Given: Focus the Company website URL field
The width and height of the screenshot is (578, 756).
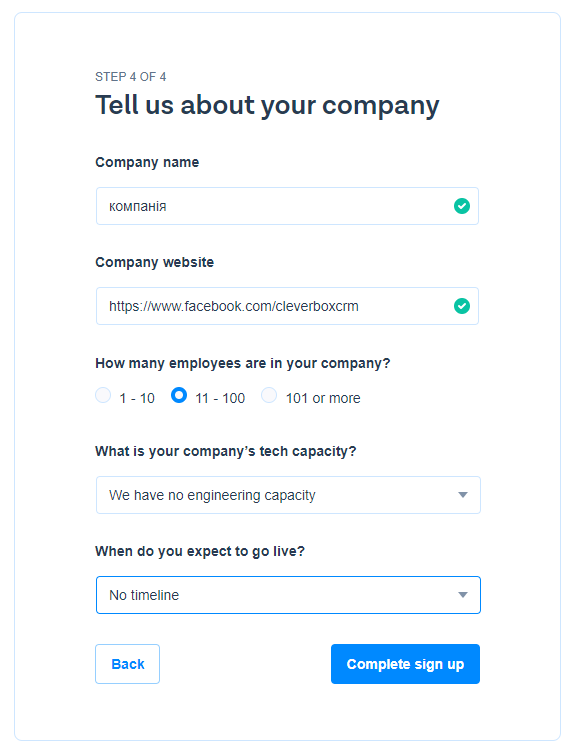Looking at the screenshot, I should pos(287,306).
